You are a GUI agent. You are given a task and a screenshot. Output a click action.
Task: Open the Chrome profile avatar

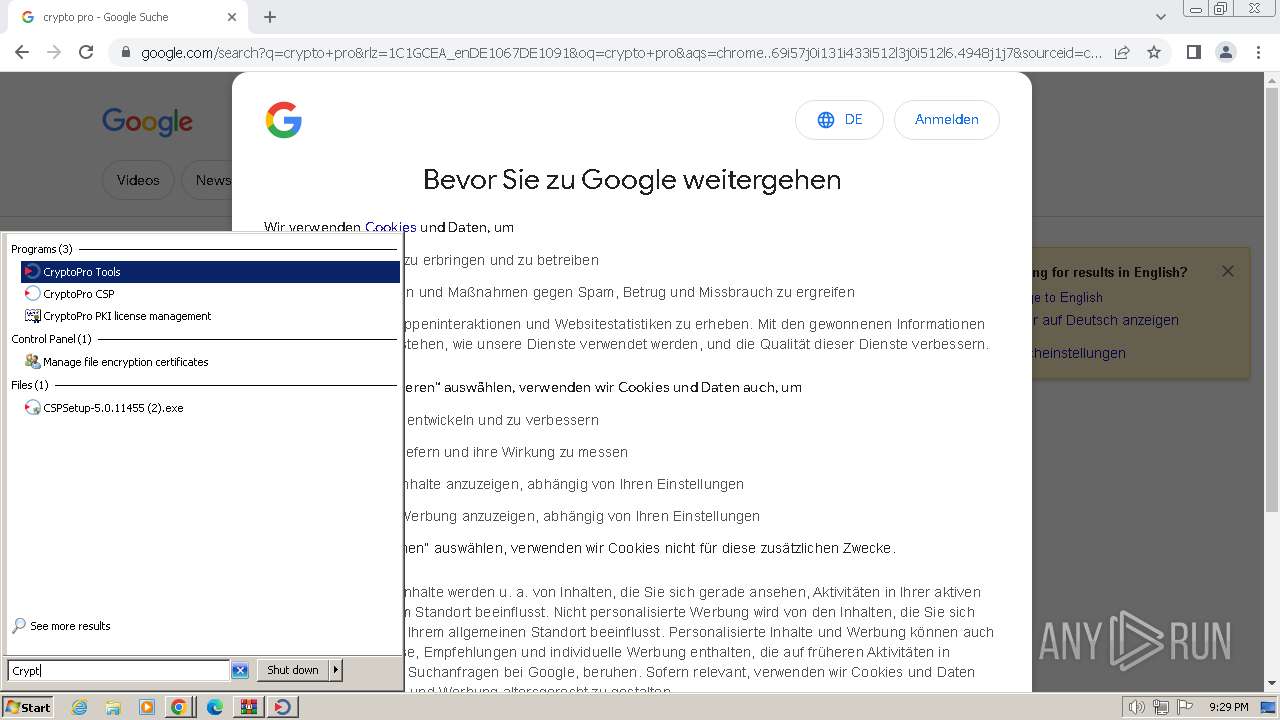point(1226,52)
